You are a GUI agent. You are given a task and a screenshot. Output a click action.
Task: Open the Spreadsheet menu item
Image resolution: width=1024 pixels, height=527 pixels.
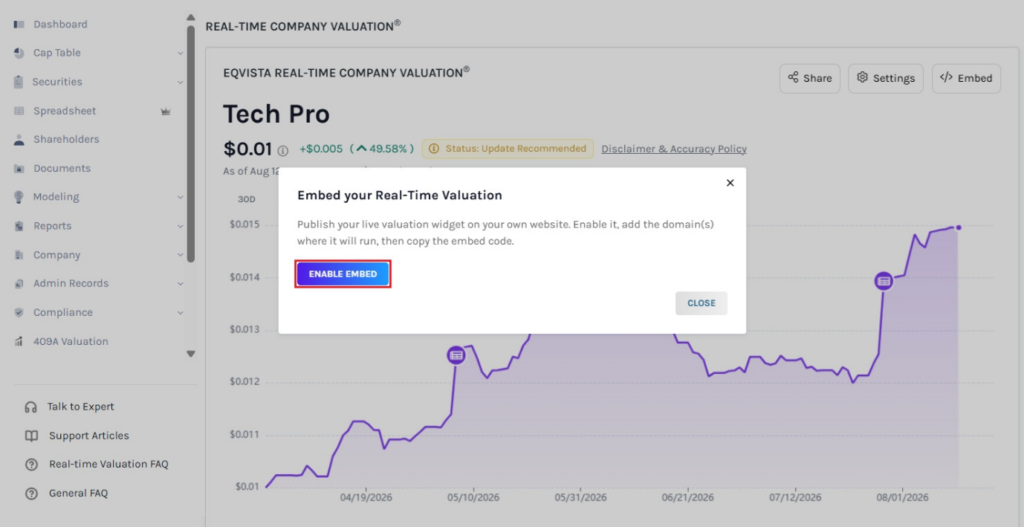pyautogui.click(x=65, y=111)
